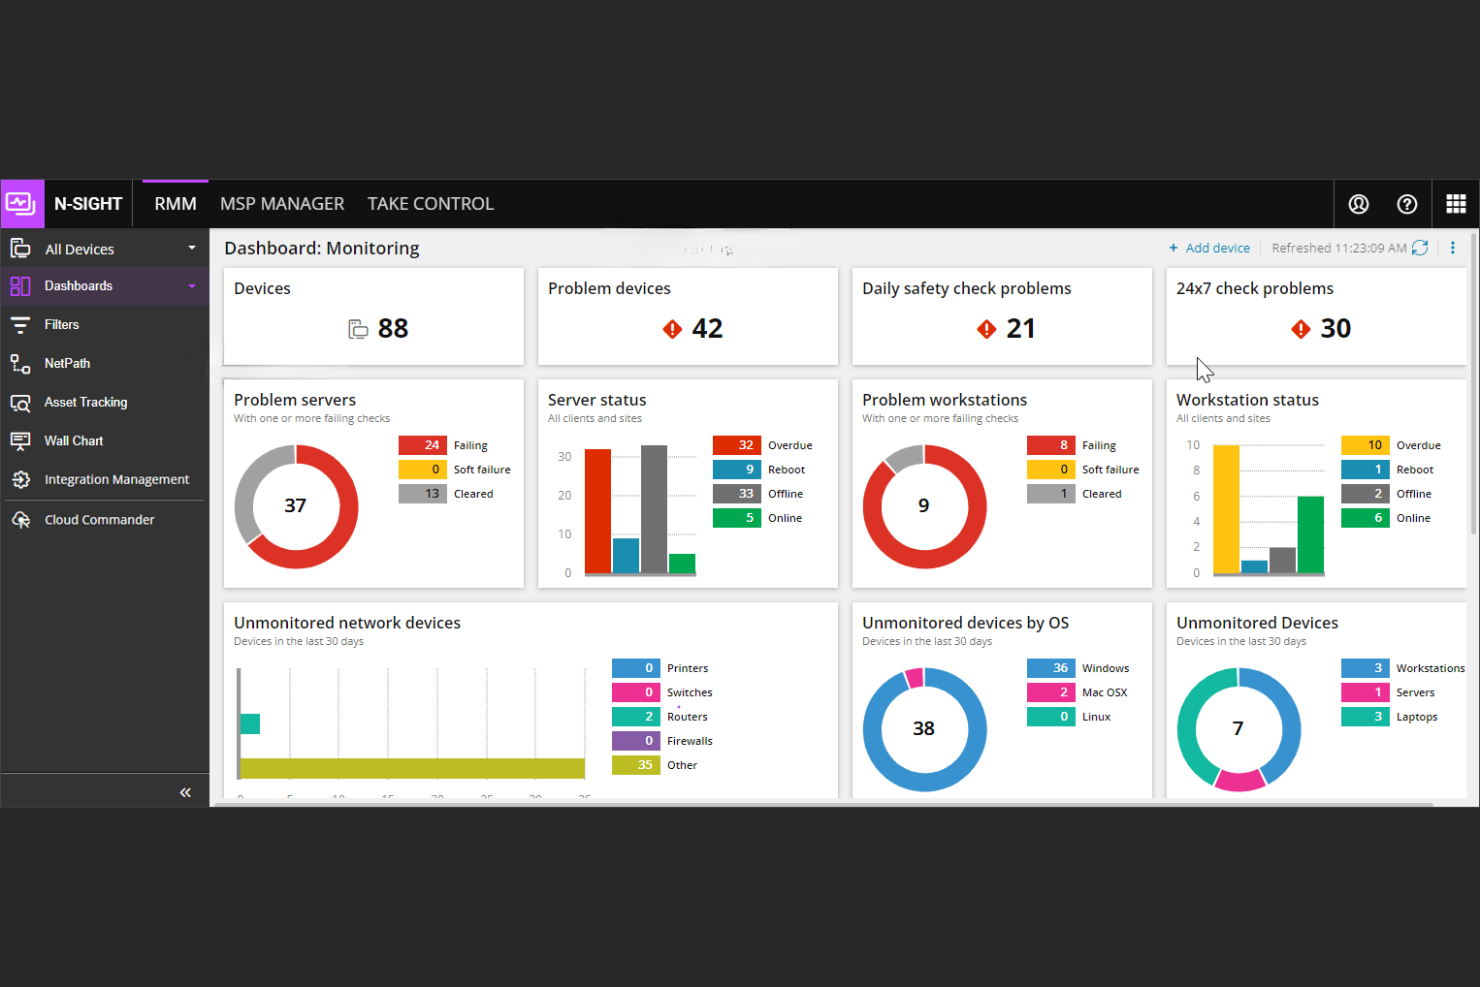
Task: Click the dashboard refresh icon
Action: point(1420,248)
